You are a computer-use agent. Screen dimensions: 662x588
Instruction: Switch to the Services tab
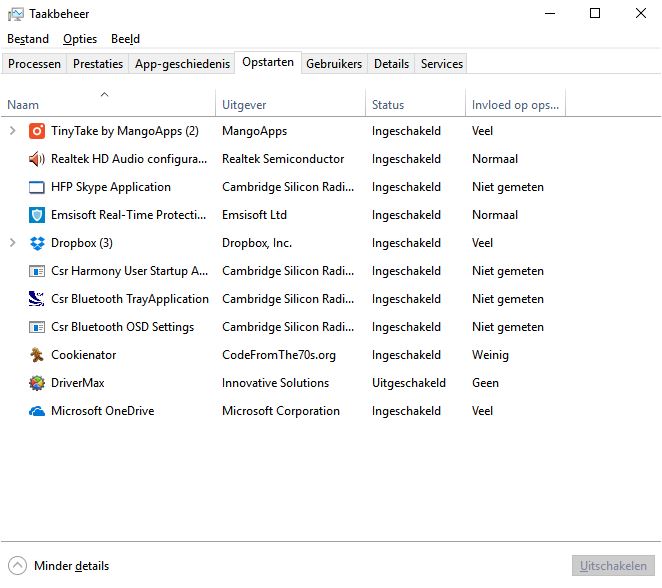point(441,64)
